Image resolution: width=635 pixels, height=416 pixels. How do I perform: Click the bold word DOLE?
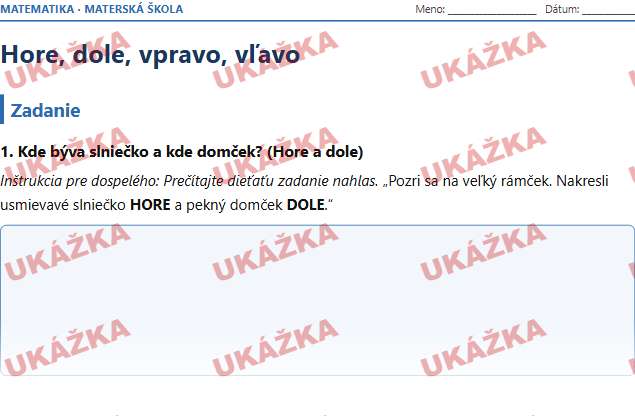click(x=306, y=205)
